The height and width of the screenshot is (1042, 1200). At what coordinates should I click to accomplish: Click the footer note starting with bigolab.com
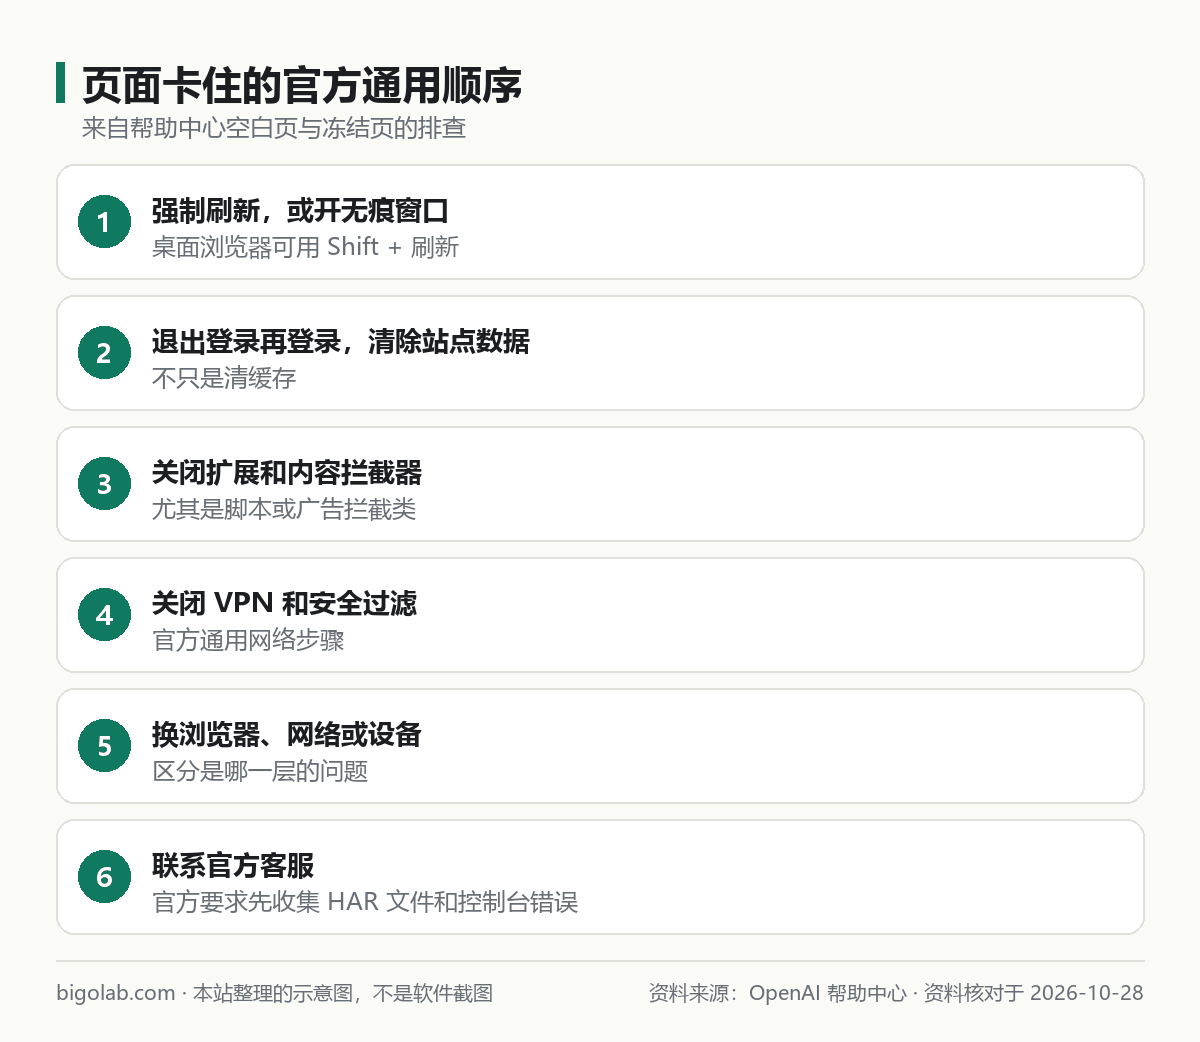[x=275, y=993]
